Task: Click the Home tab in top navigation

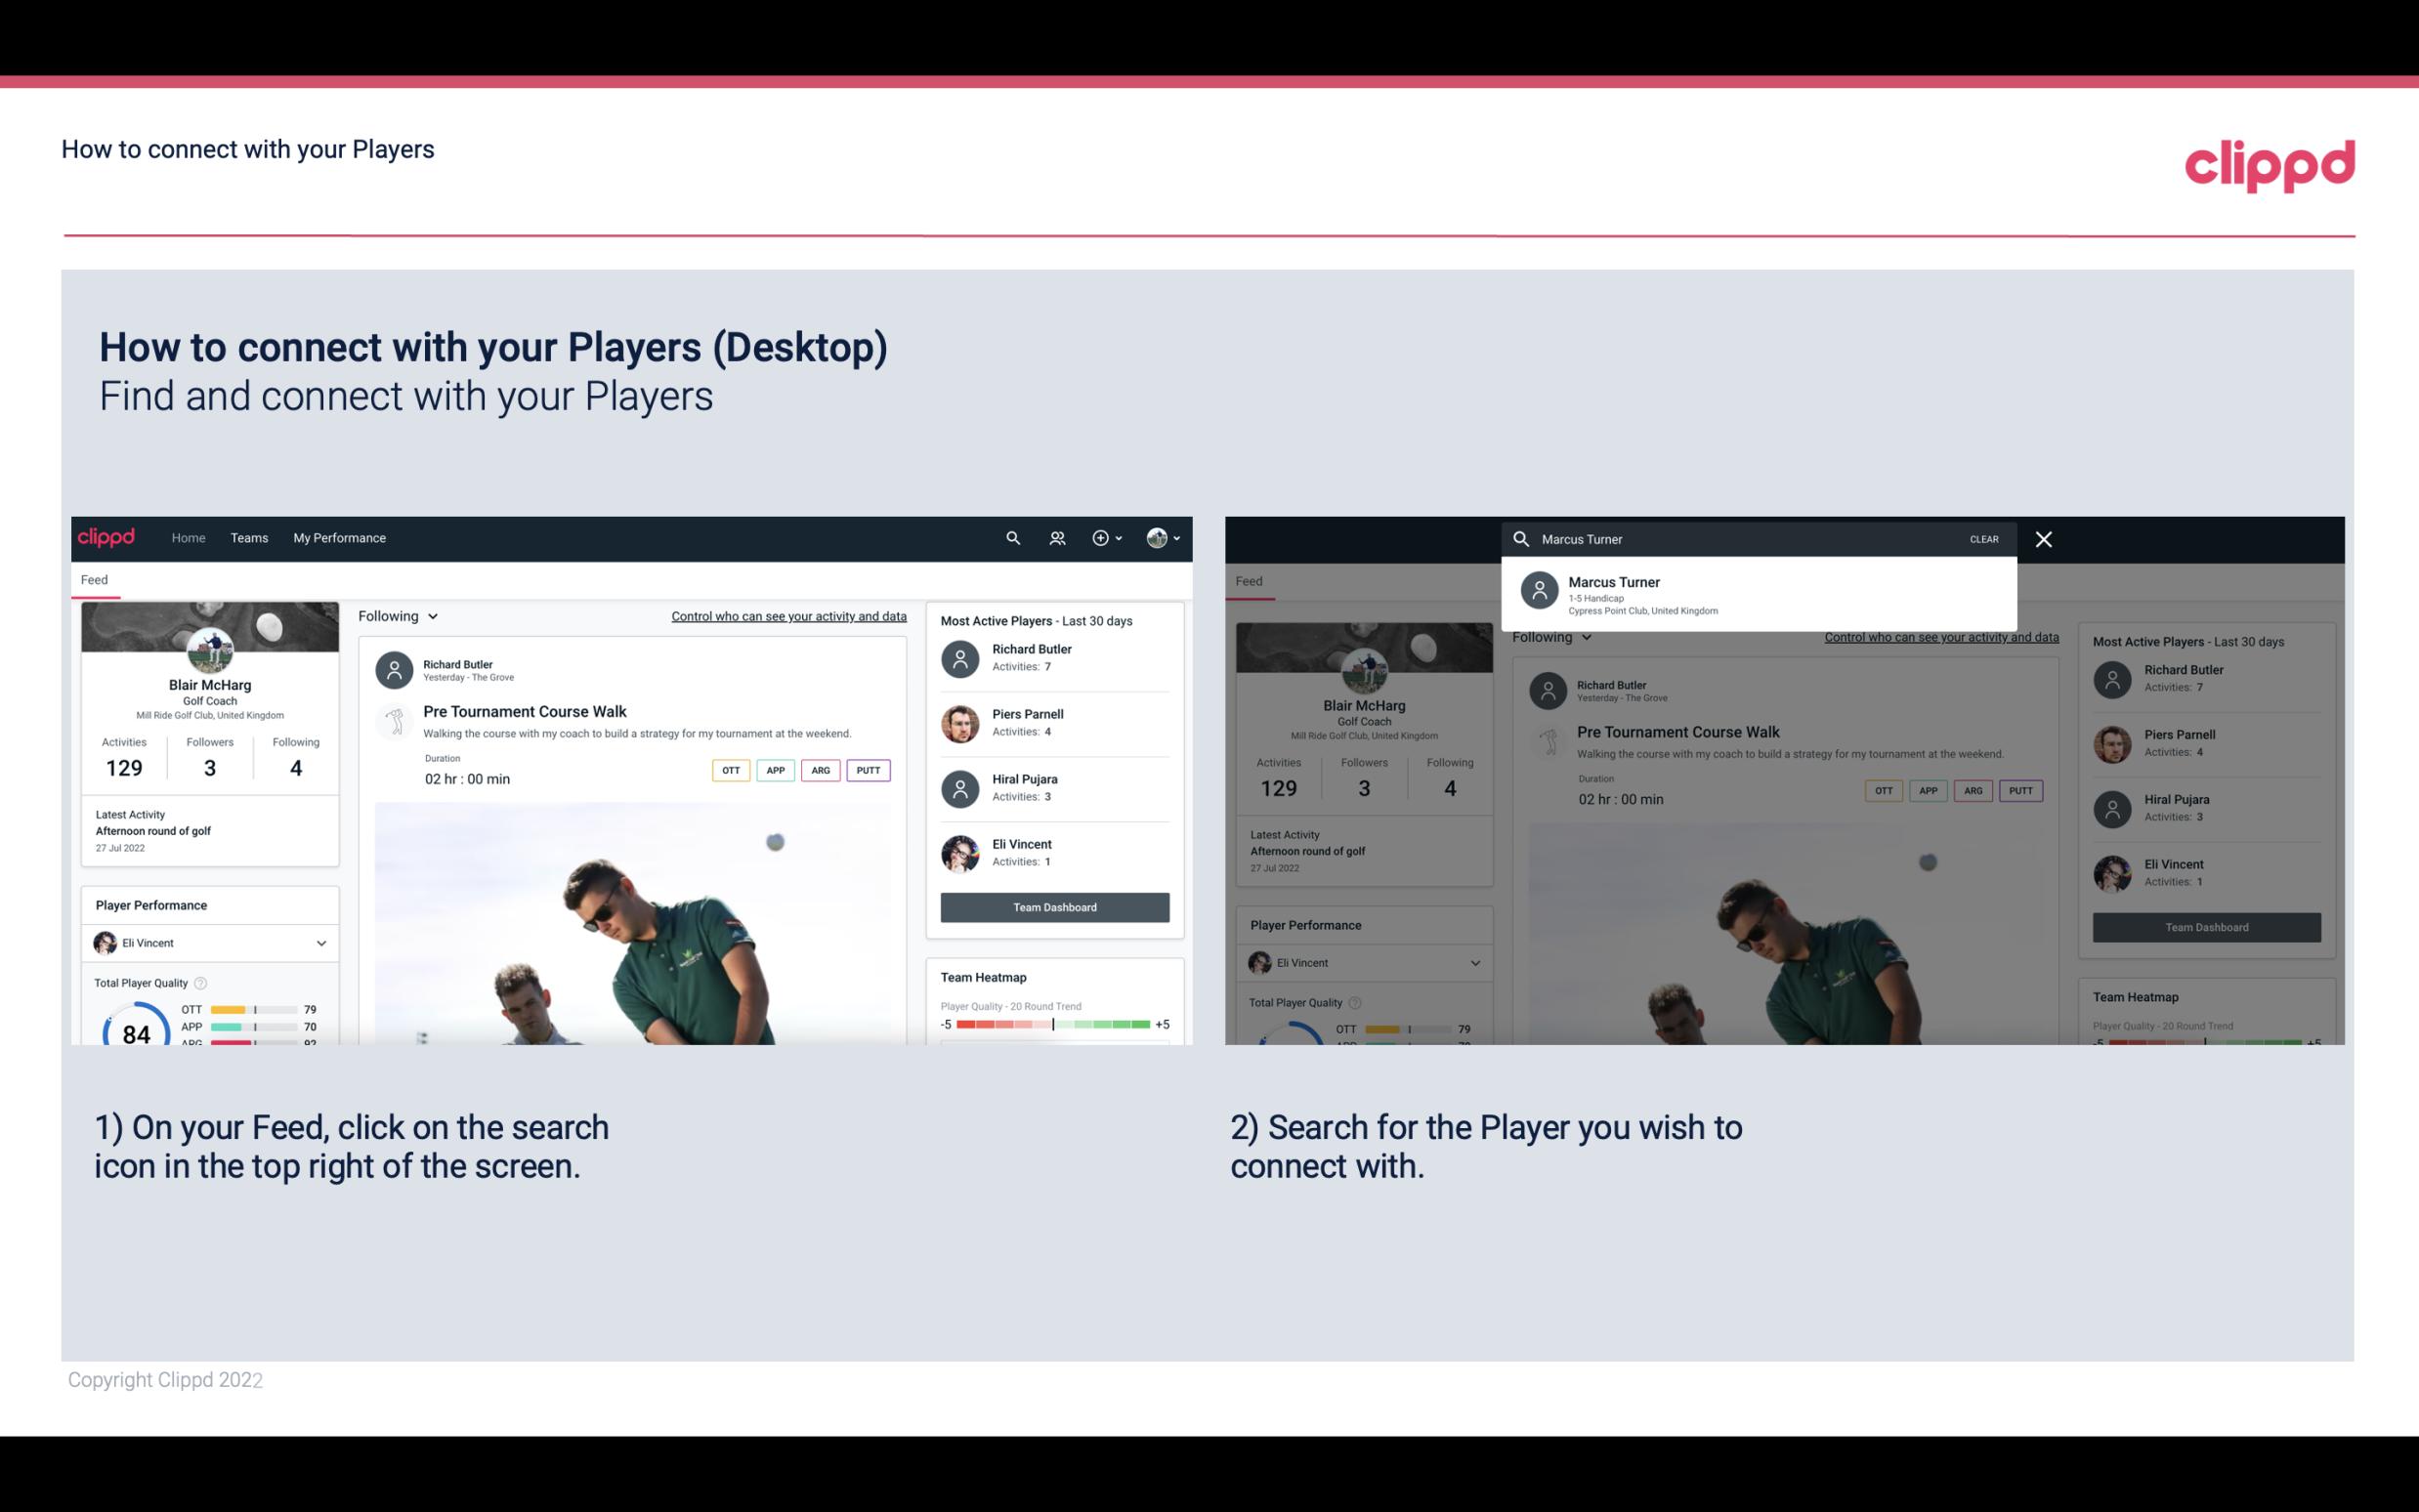Action: tap(187, 536)
